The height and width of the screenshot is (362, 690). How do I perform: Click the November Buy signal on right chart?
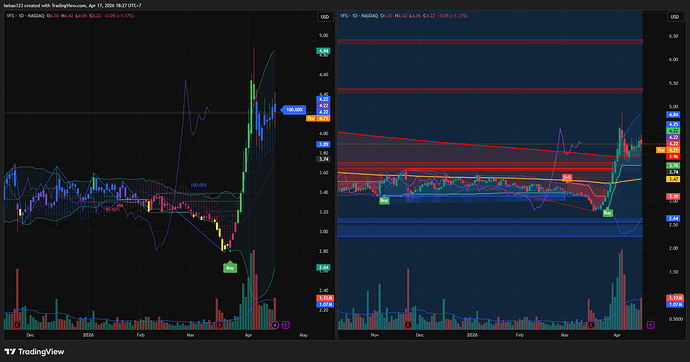(x=384, y=200)
